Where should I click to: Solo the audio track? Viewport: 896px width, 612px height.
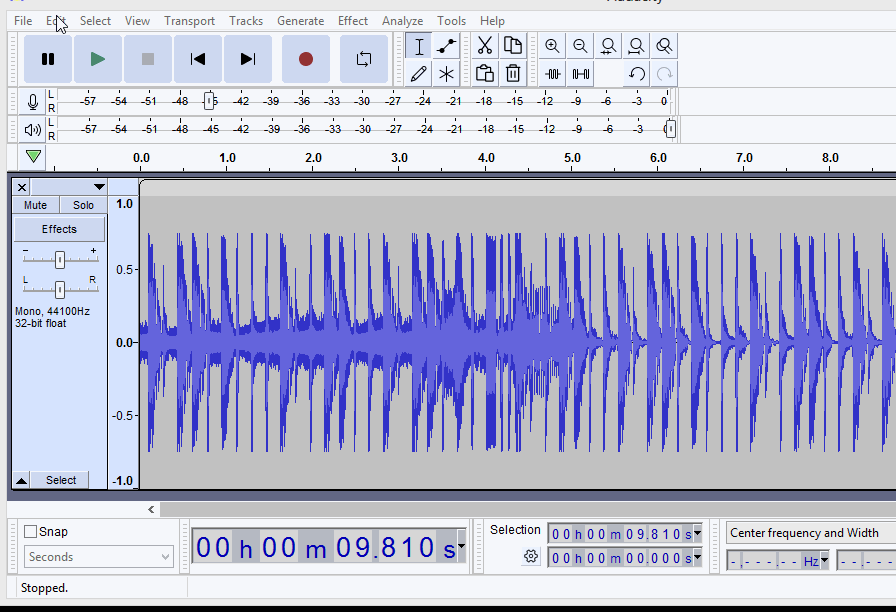point(83,205)
